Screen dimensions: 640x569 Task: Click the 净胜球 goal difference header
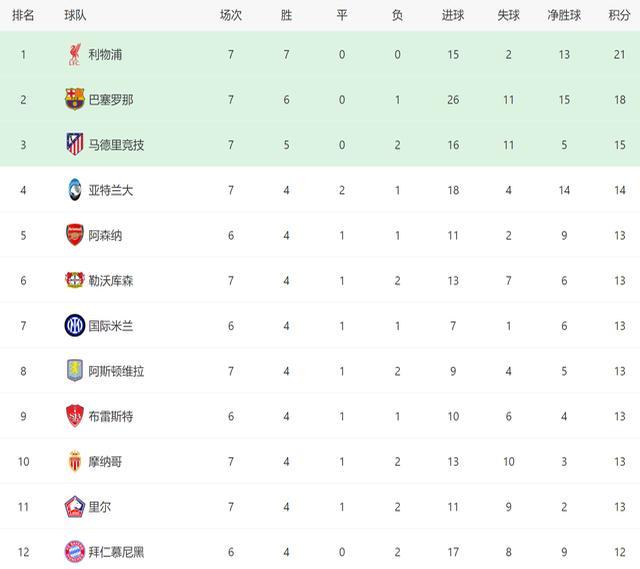[x=564, y=15]
